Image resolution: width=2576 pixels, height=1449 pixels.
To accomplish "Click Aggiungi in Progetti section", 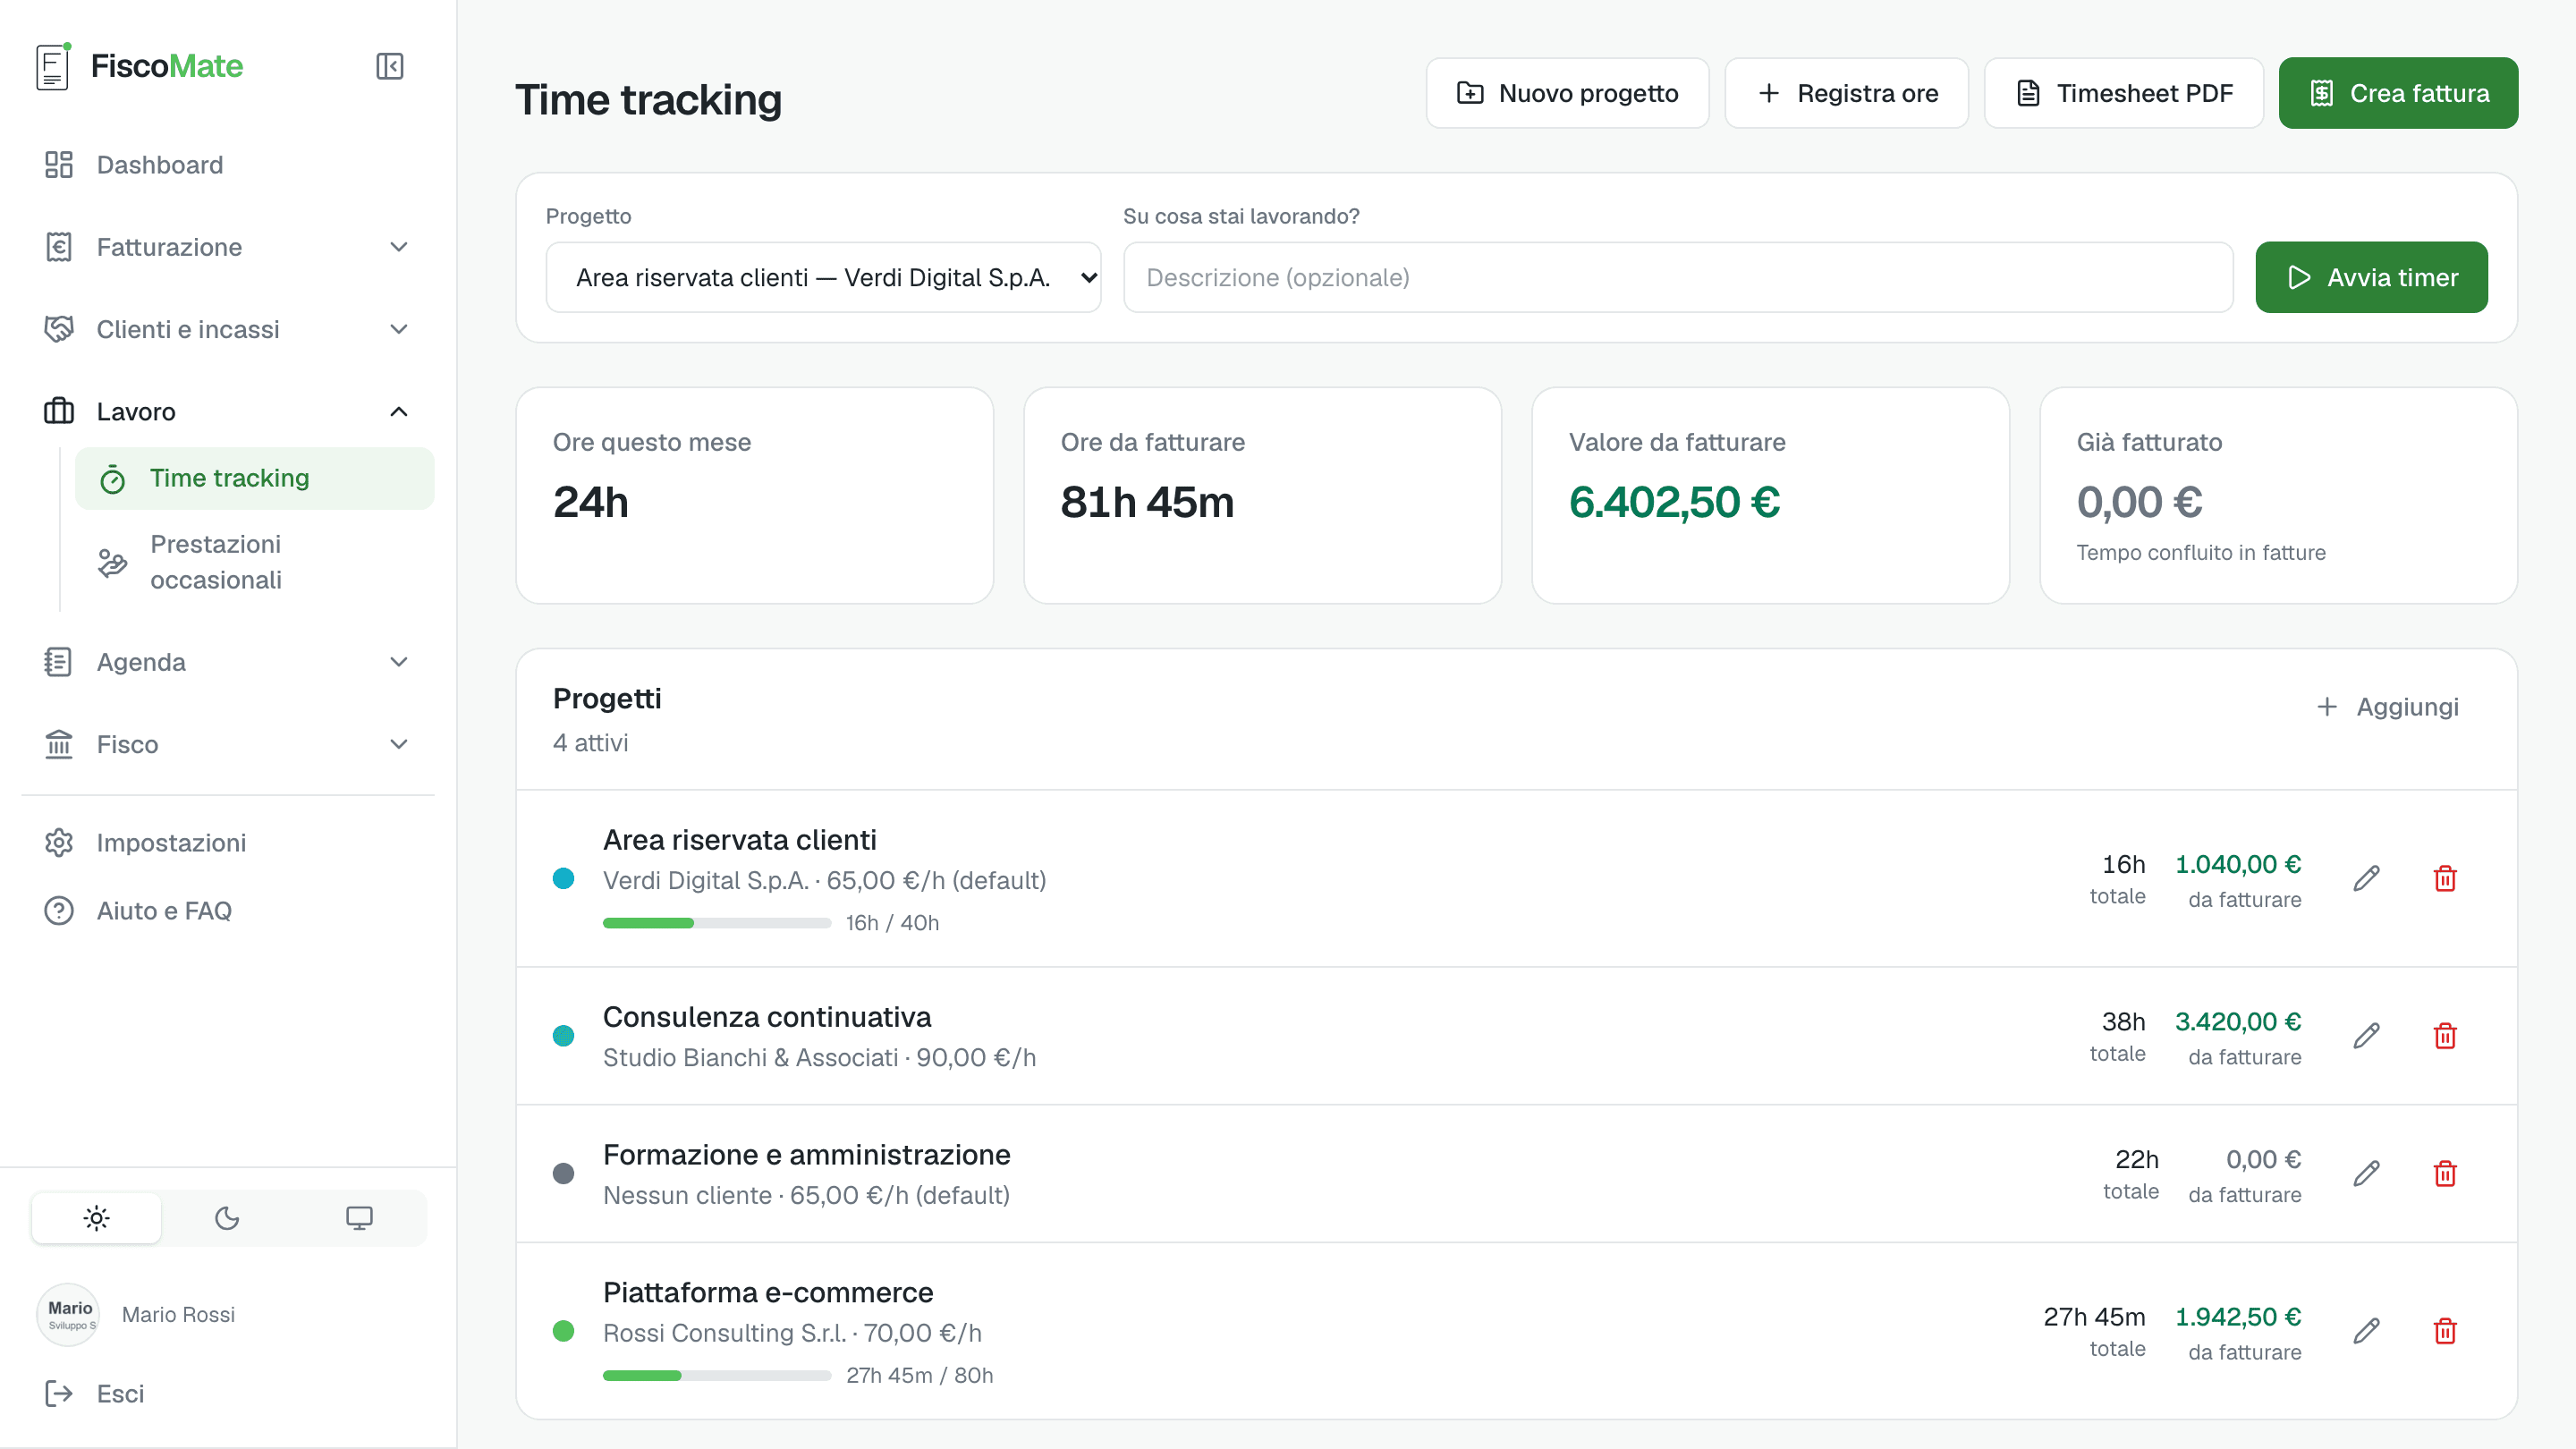I will point(2387,707).
